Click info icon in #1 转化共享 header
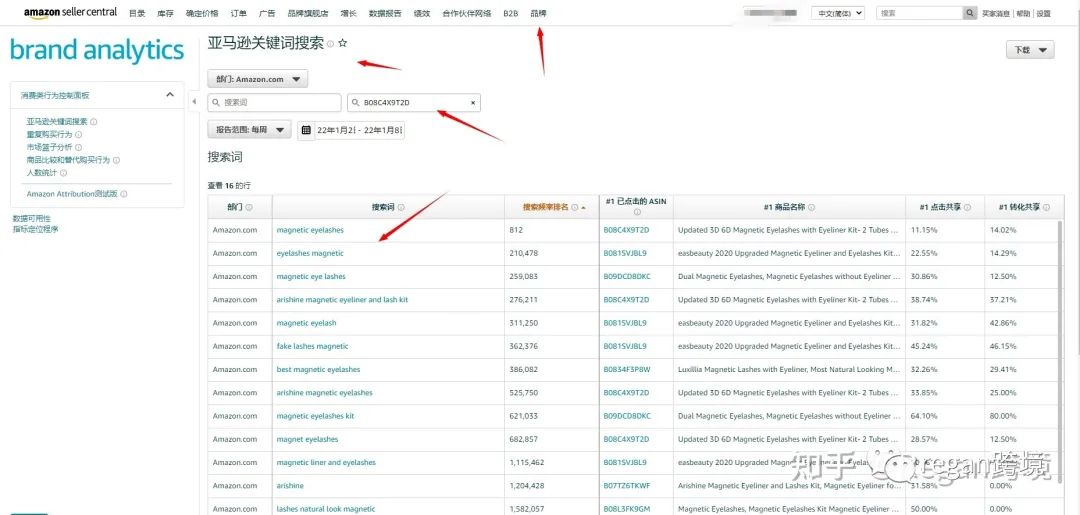Screen dimensions: 1080x515 (x=1047, y=207)
